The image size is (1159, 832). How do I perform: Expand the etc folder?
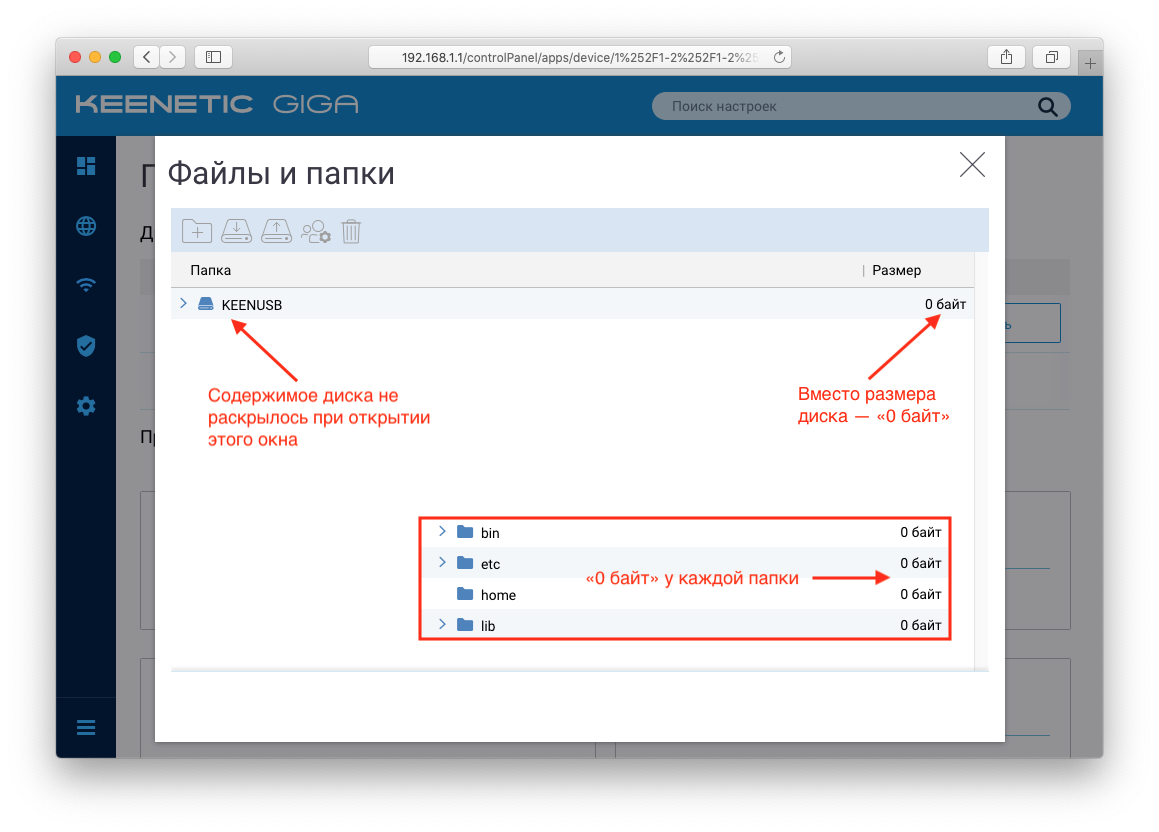coord(442,562)
